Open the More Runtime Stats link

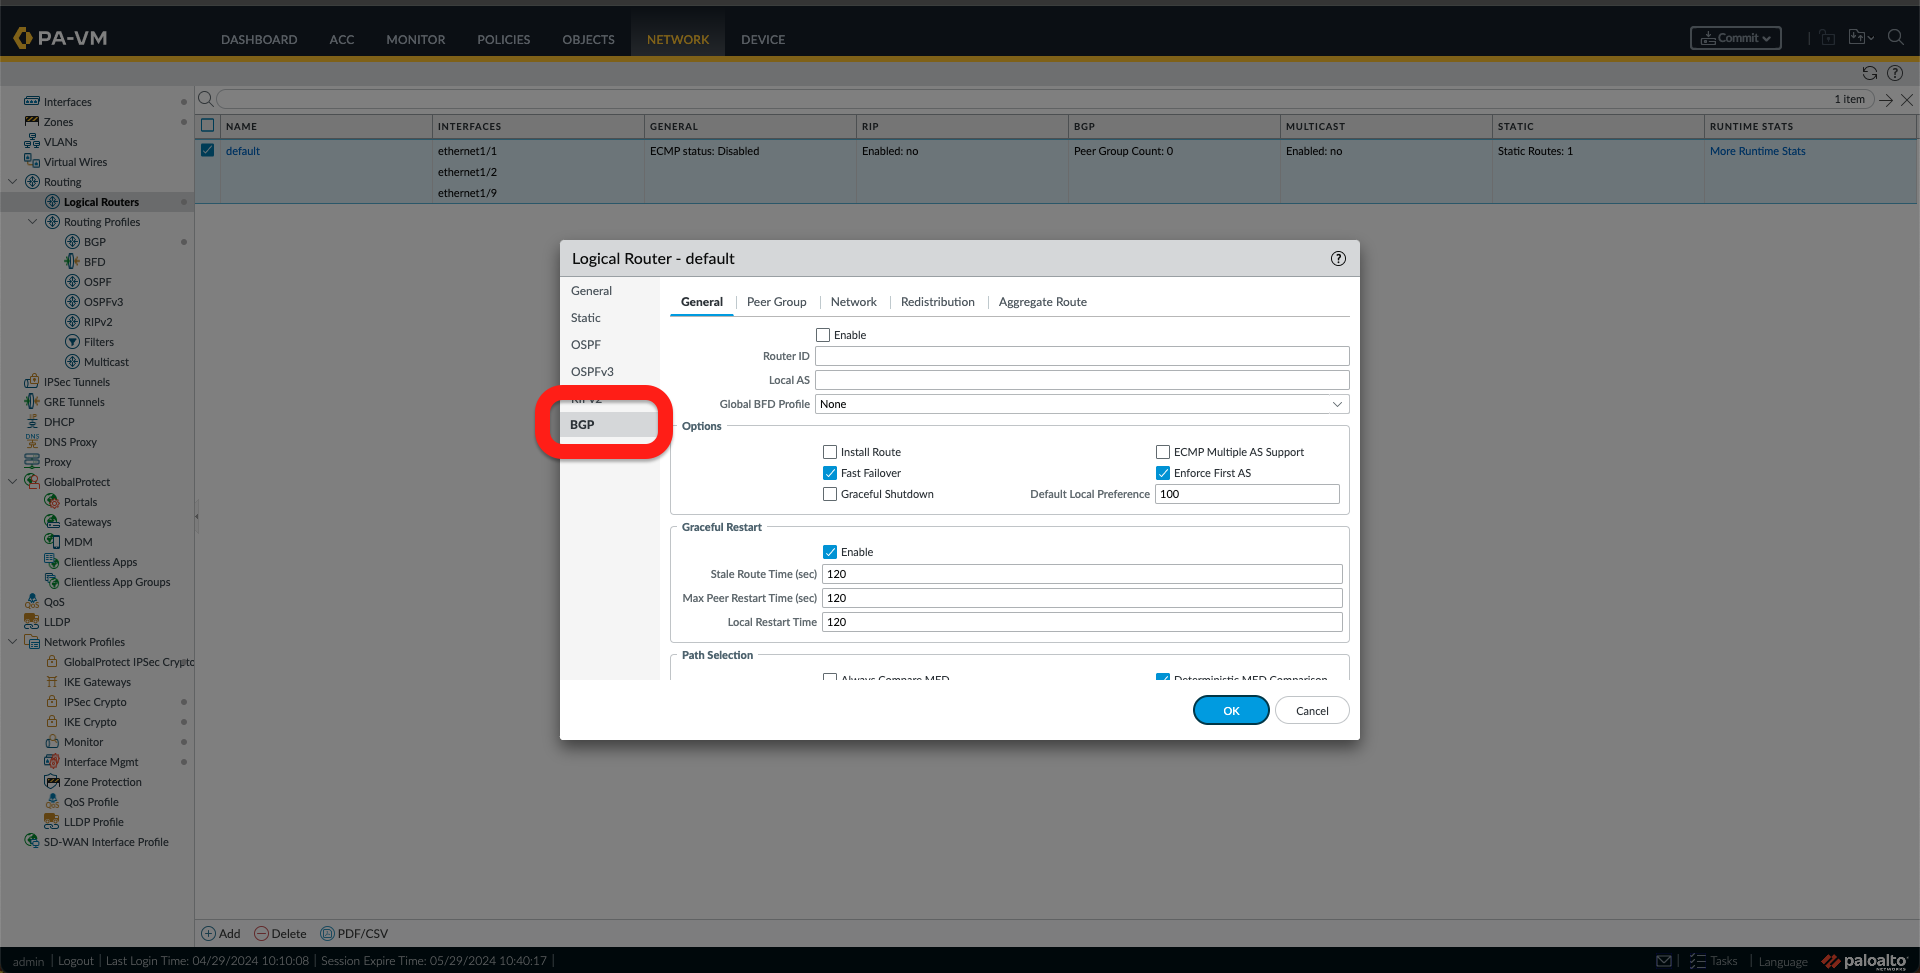[1757, 151]
